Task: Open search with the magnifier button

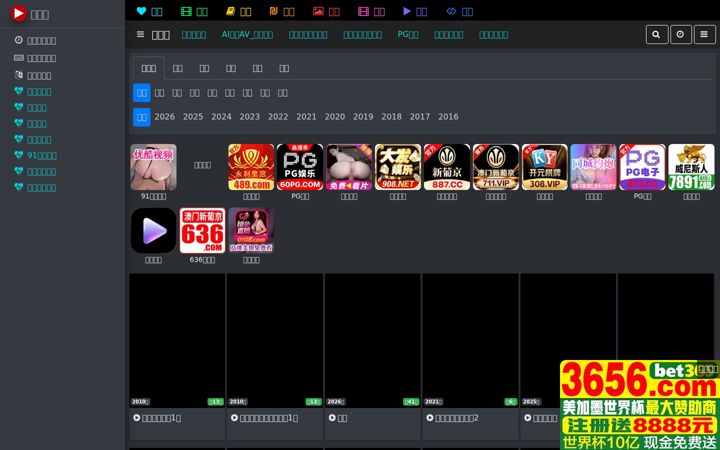Action: click(x=657, y=34)
